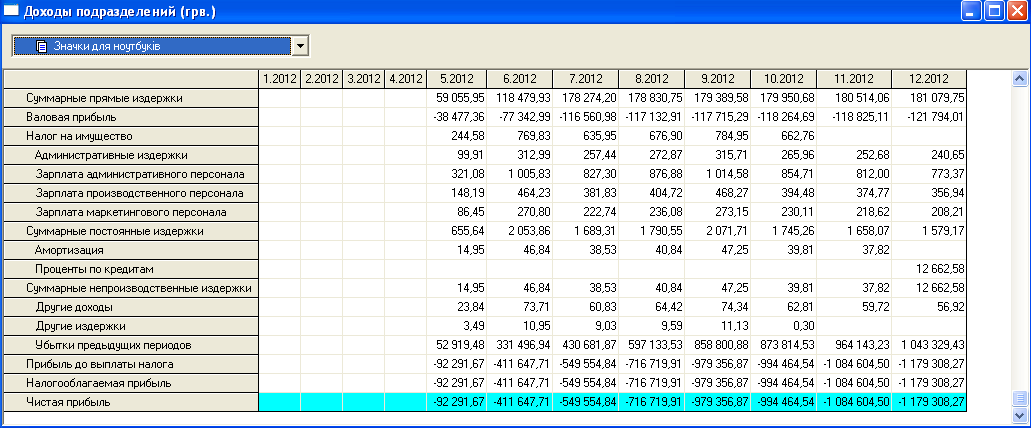Select column header 6.2012
Screen dimensions: 1031x428
tap(520, 79)
